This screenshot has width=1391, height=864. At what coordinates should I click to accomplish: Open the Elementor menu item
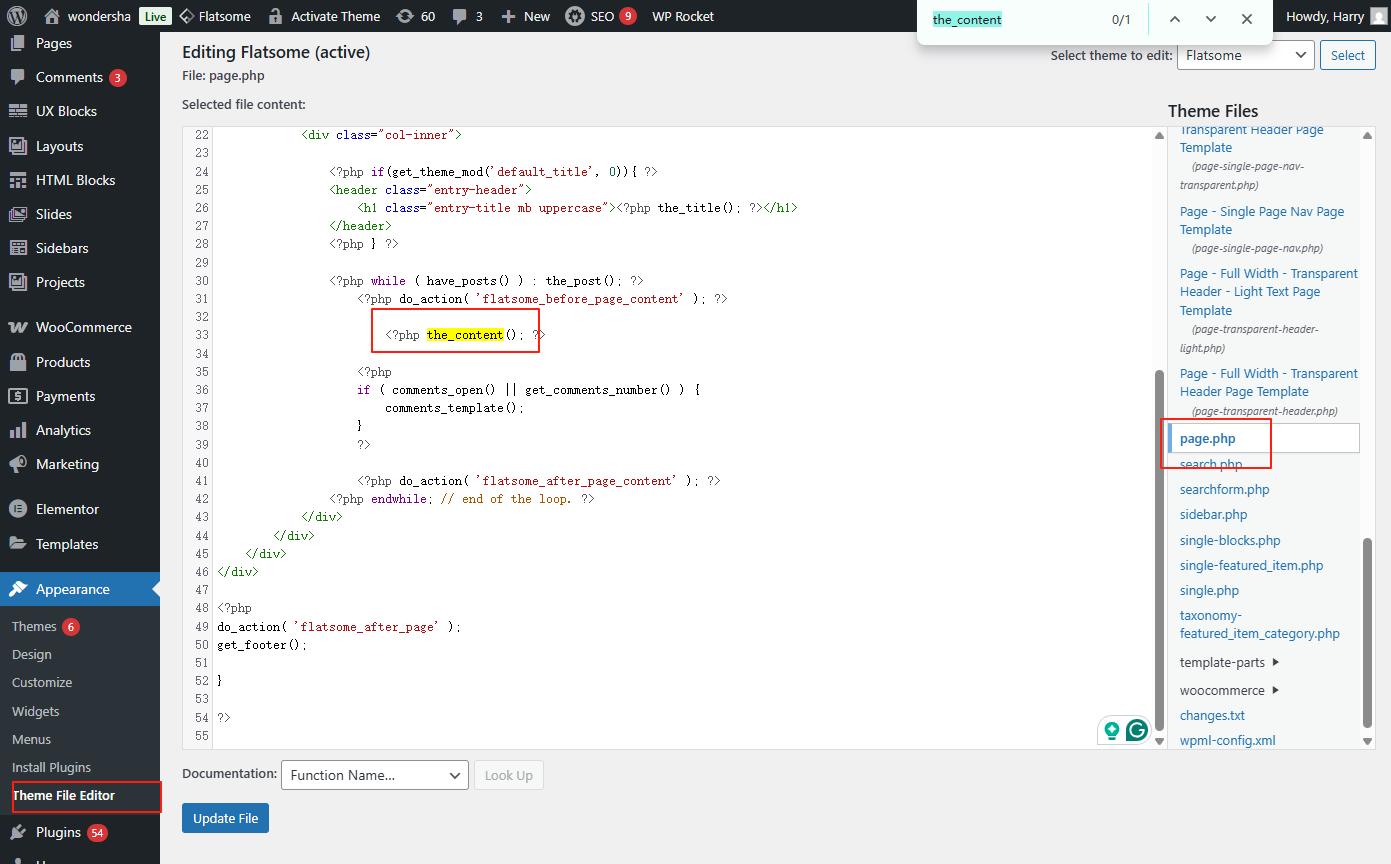pyautogui.click(x=67, y=509)
